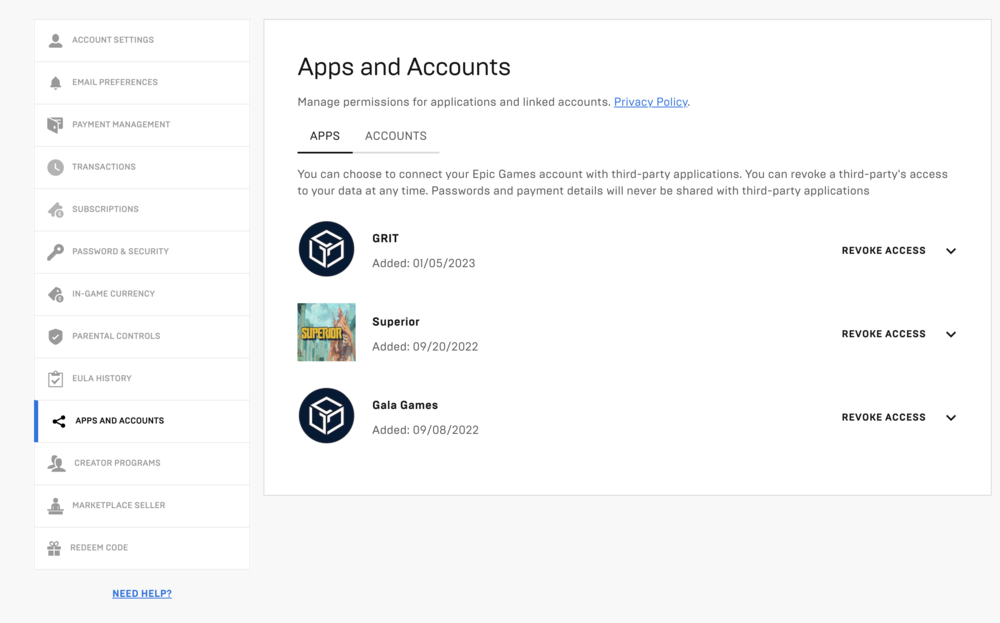Open In-Game Currency section
Screen dimensions: 1000x623
tap(142, 294)
